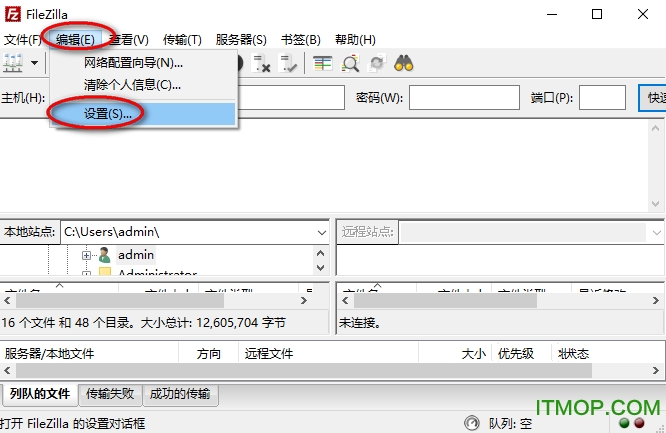Image resolution: width=666 pixels, height=433 pixels.
Task: Select the admin folder in local tree
Action: pyautogui.click(x=136, y=255)
